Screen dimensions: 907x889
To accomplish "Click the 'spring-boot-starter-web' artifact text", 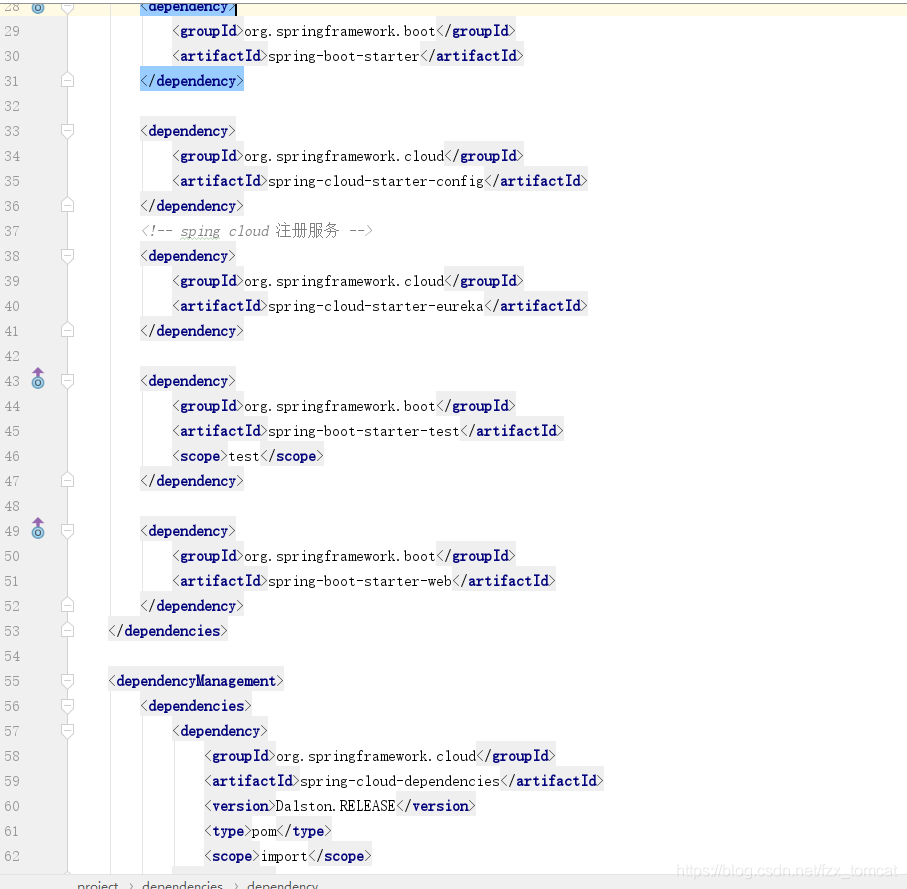I will tap(360, 581).
